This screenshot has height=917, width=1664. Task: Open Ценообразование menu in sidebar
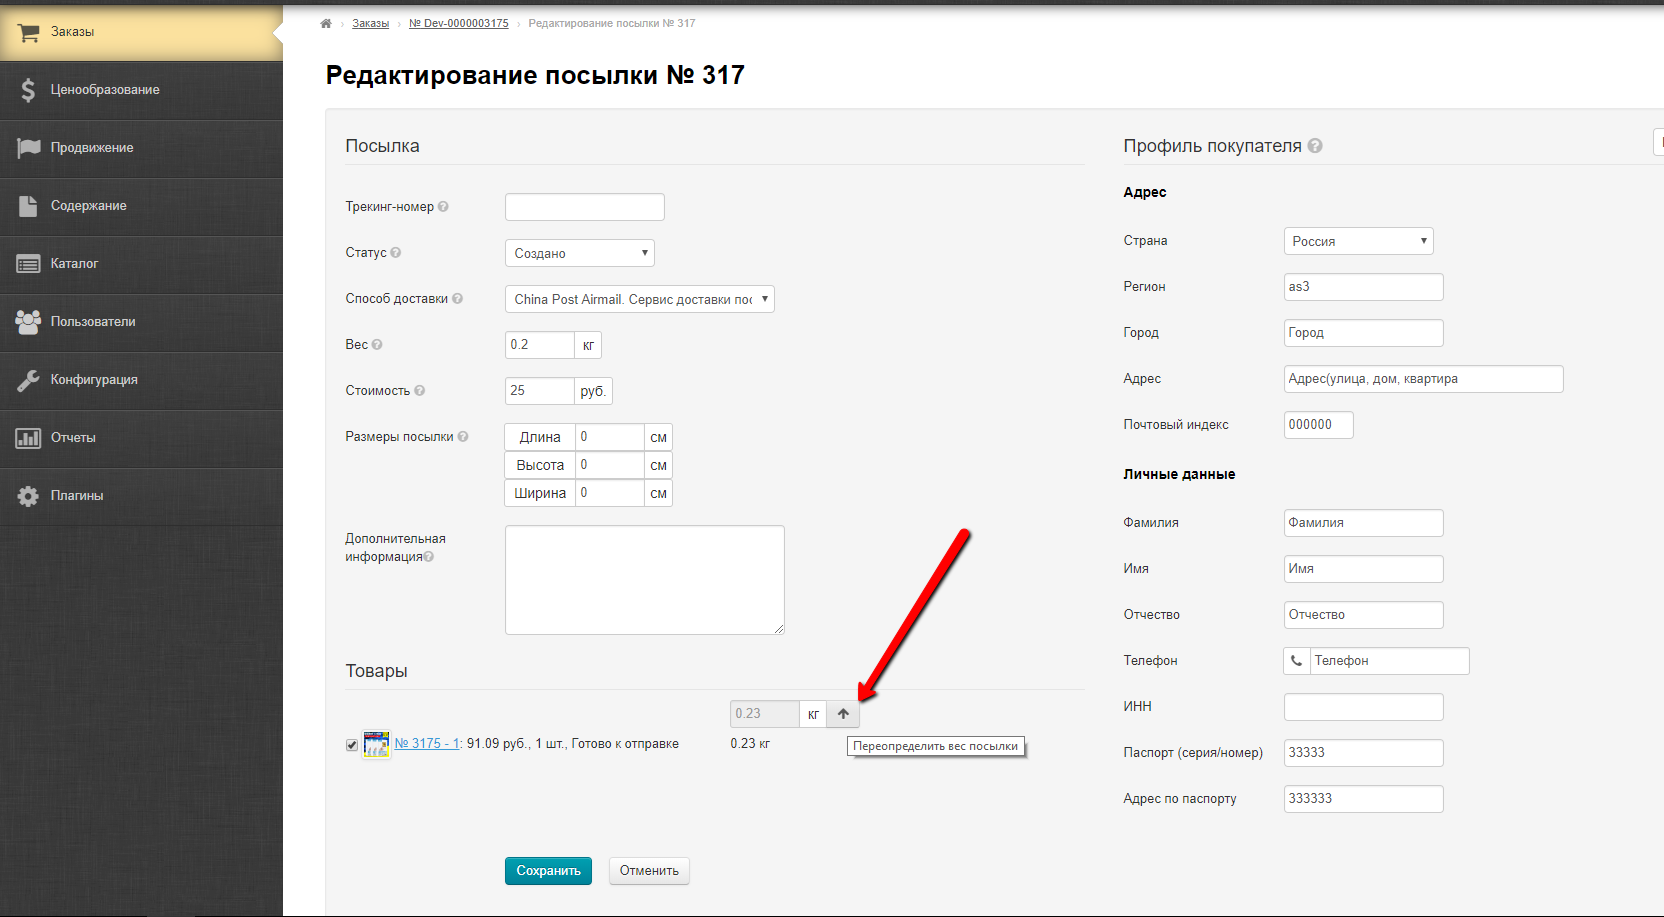pos(141,90)
